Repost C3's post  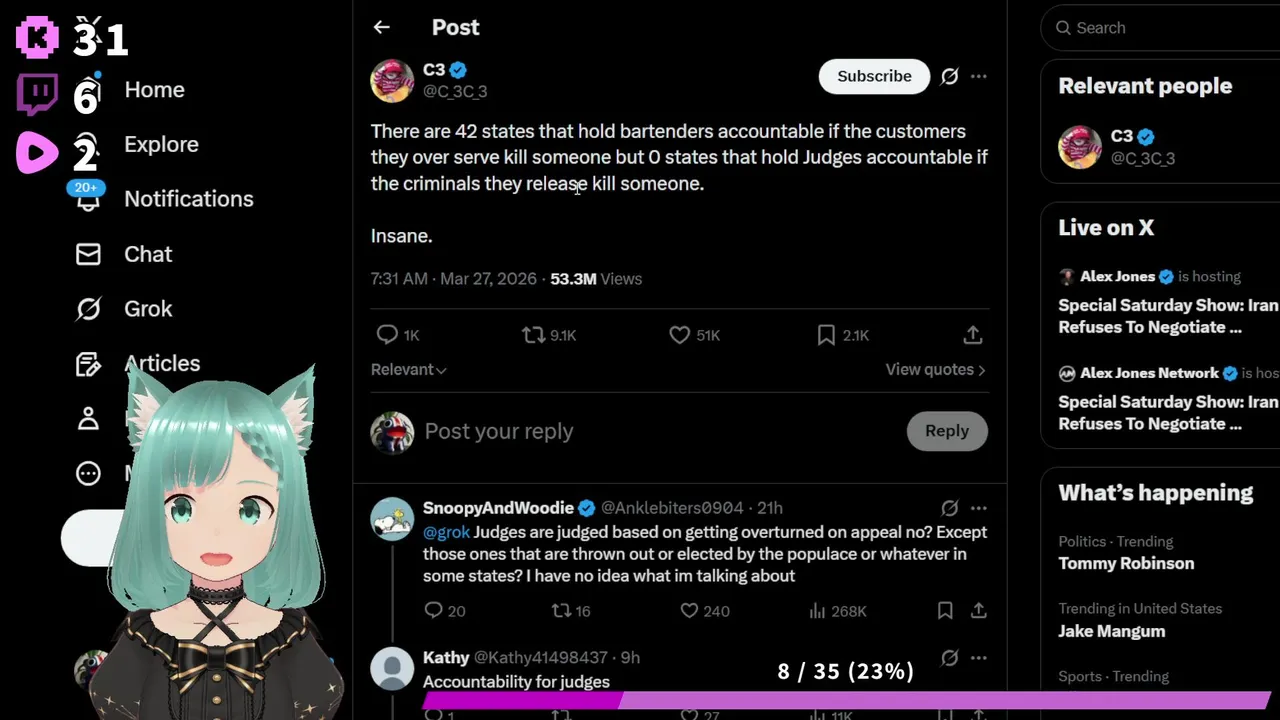click(533, 335)
